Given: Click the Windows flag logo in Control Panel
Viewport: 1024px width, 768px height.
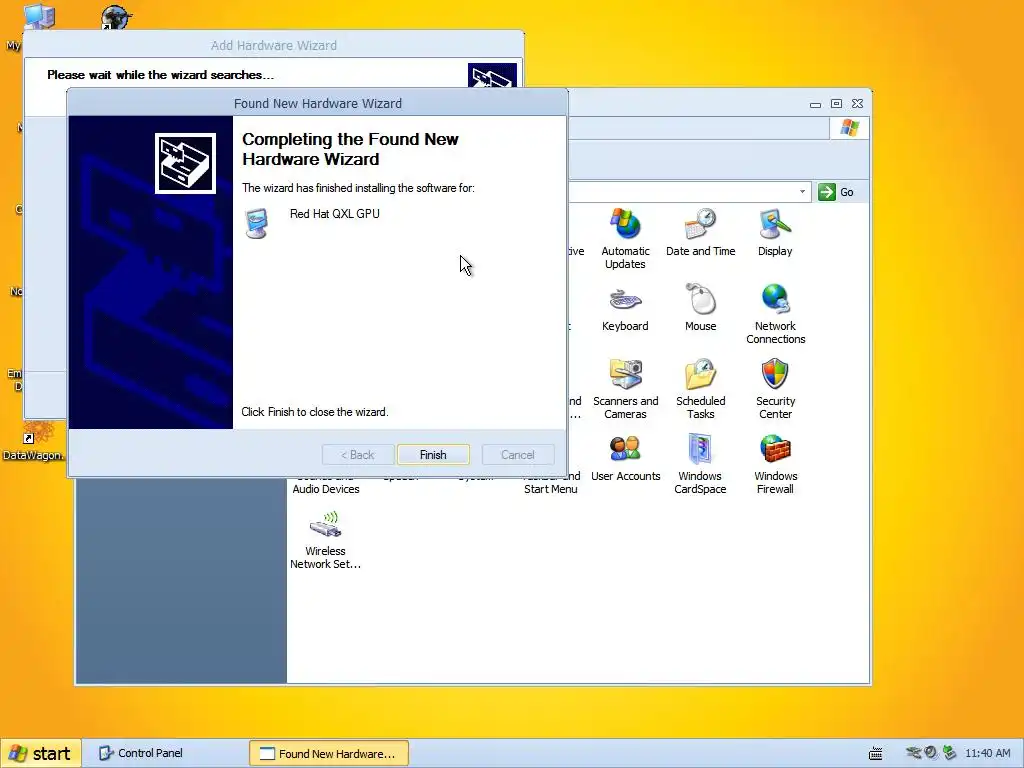Looking at the screenshot, I should click(x=849, y=128).
